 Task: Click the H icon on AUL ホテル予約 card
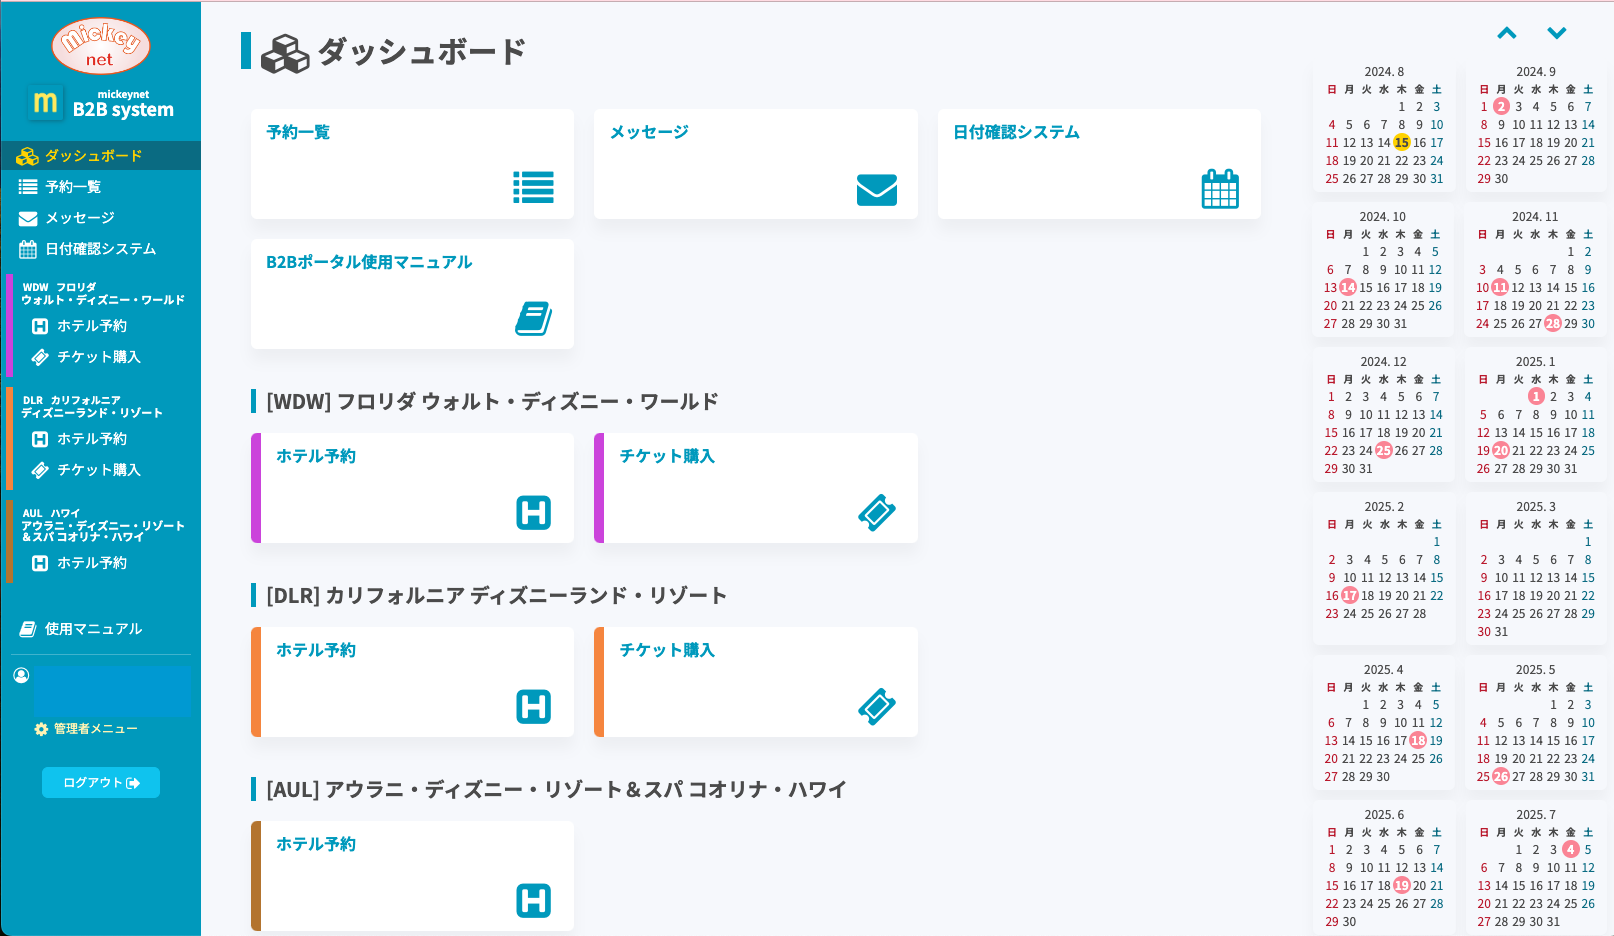[534, 901]
